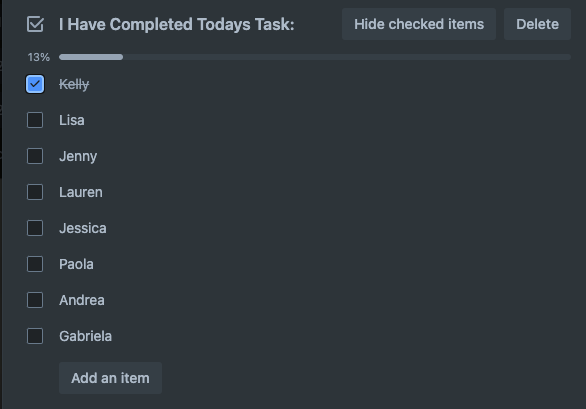Tick the Jessica checkbox

pos(35,228)
